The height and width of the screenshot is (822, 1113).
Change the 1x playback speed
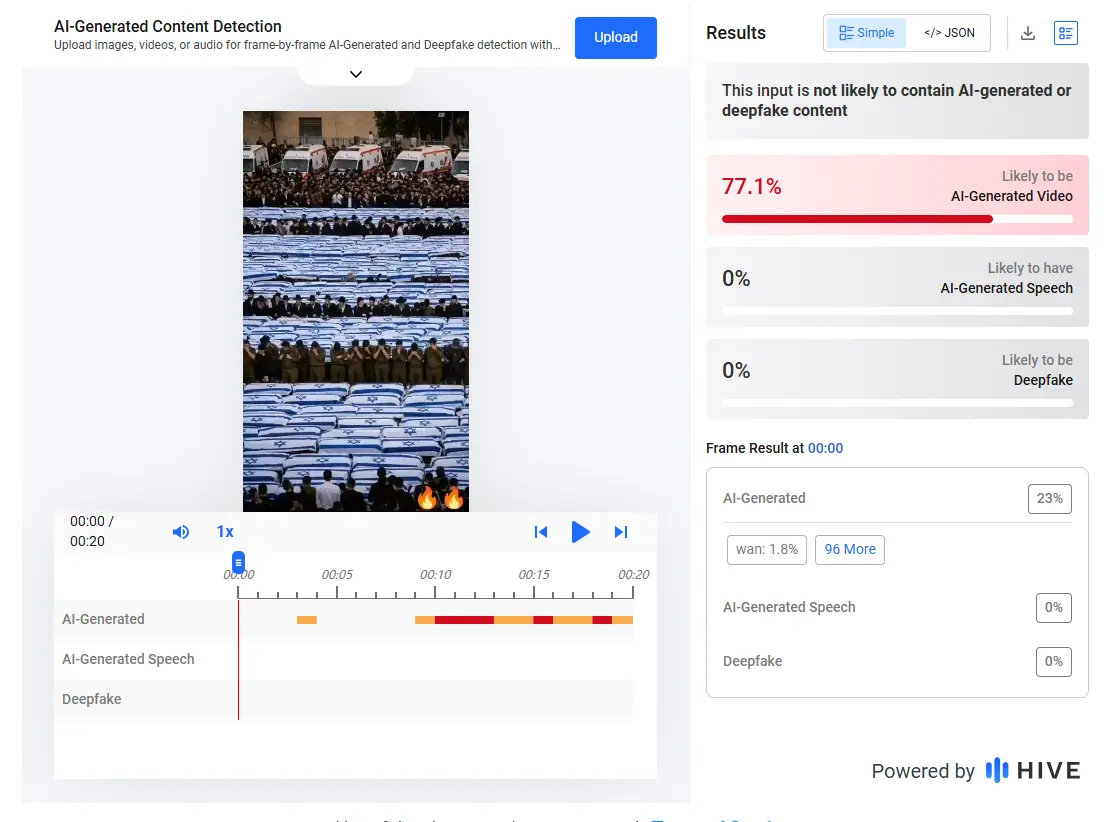point(225,532)
